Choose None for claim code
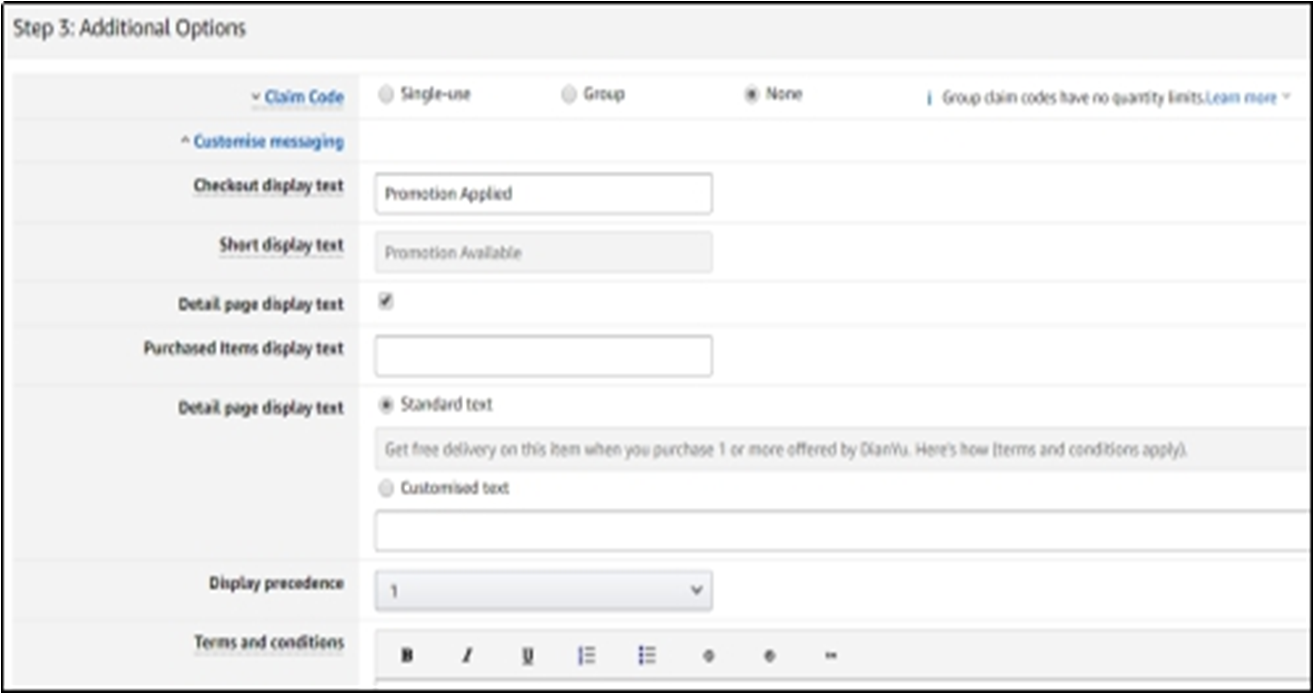 [751, 95]
